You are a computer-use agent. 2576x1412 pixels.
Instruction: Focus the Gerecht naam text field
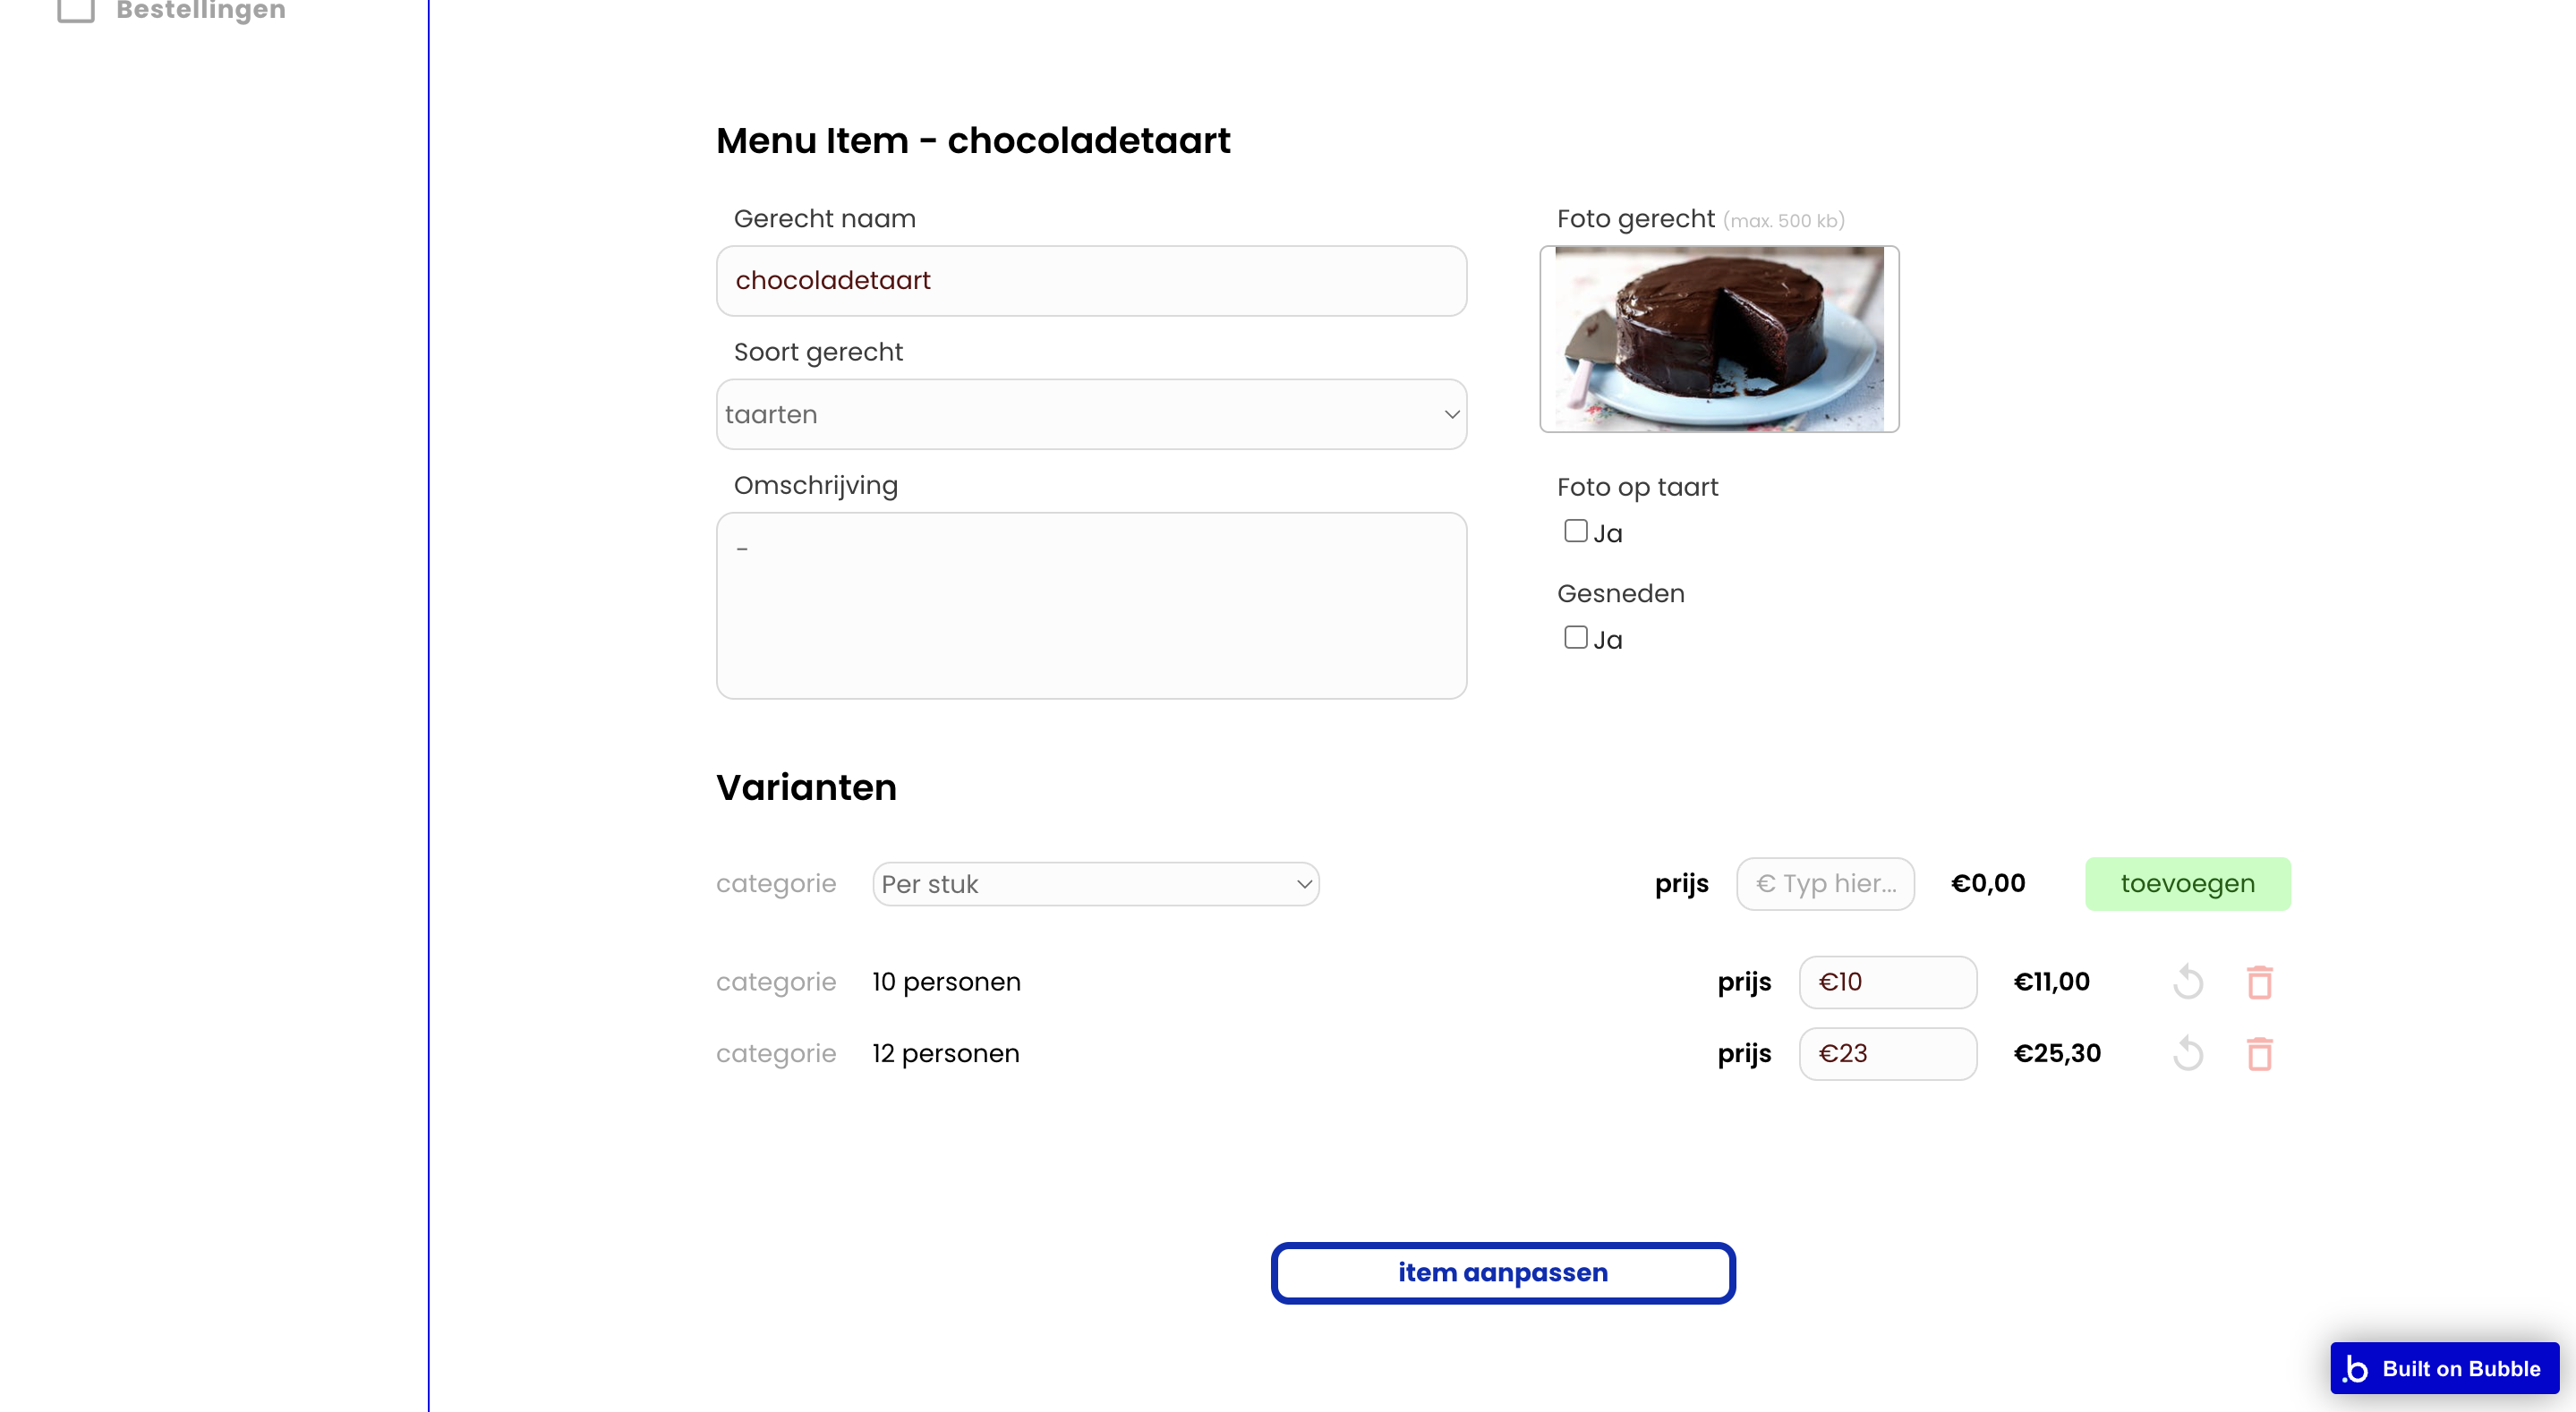click(1091, 281)
